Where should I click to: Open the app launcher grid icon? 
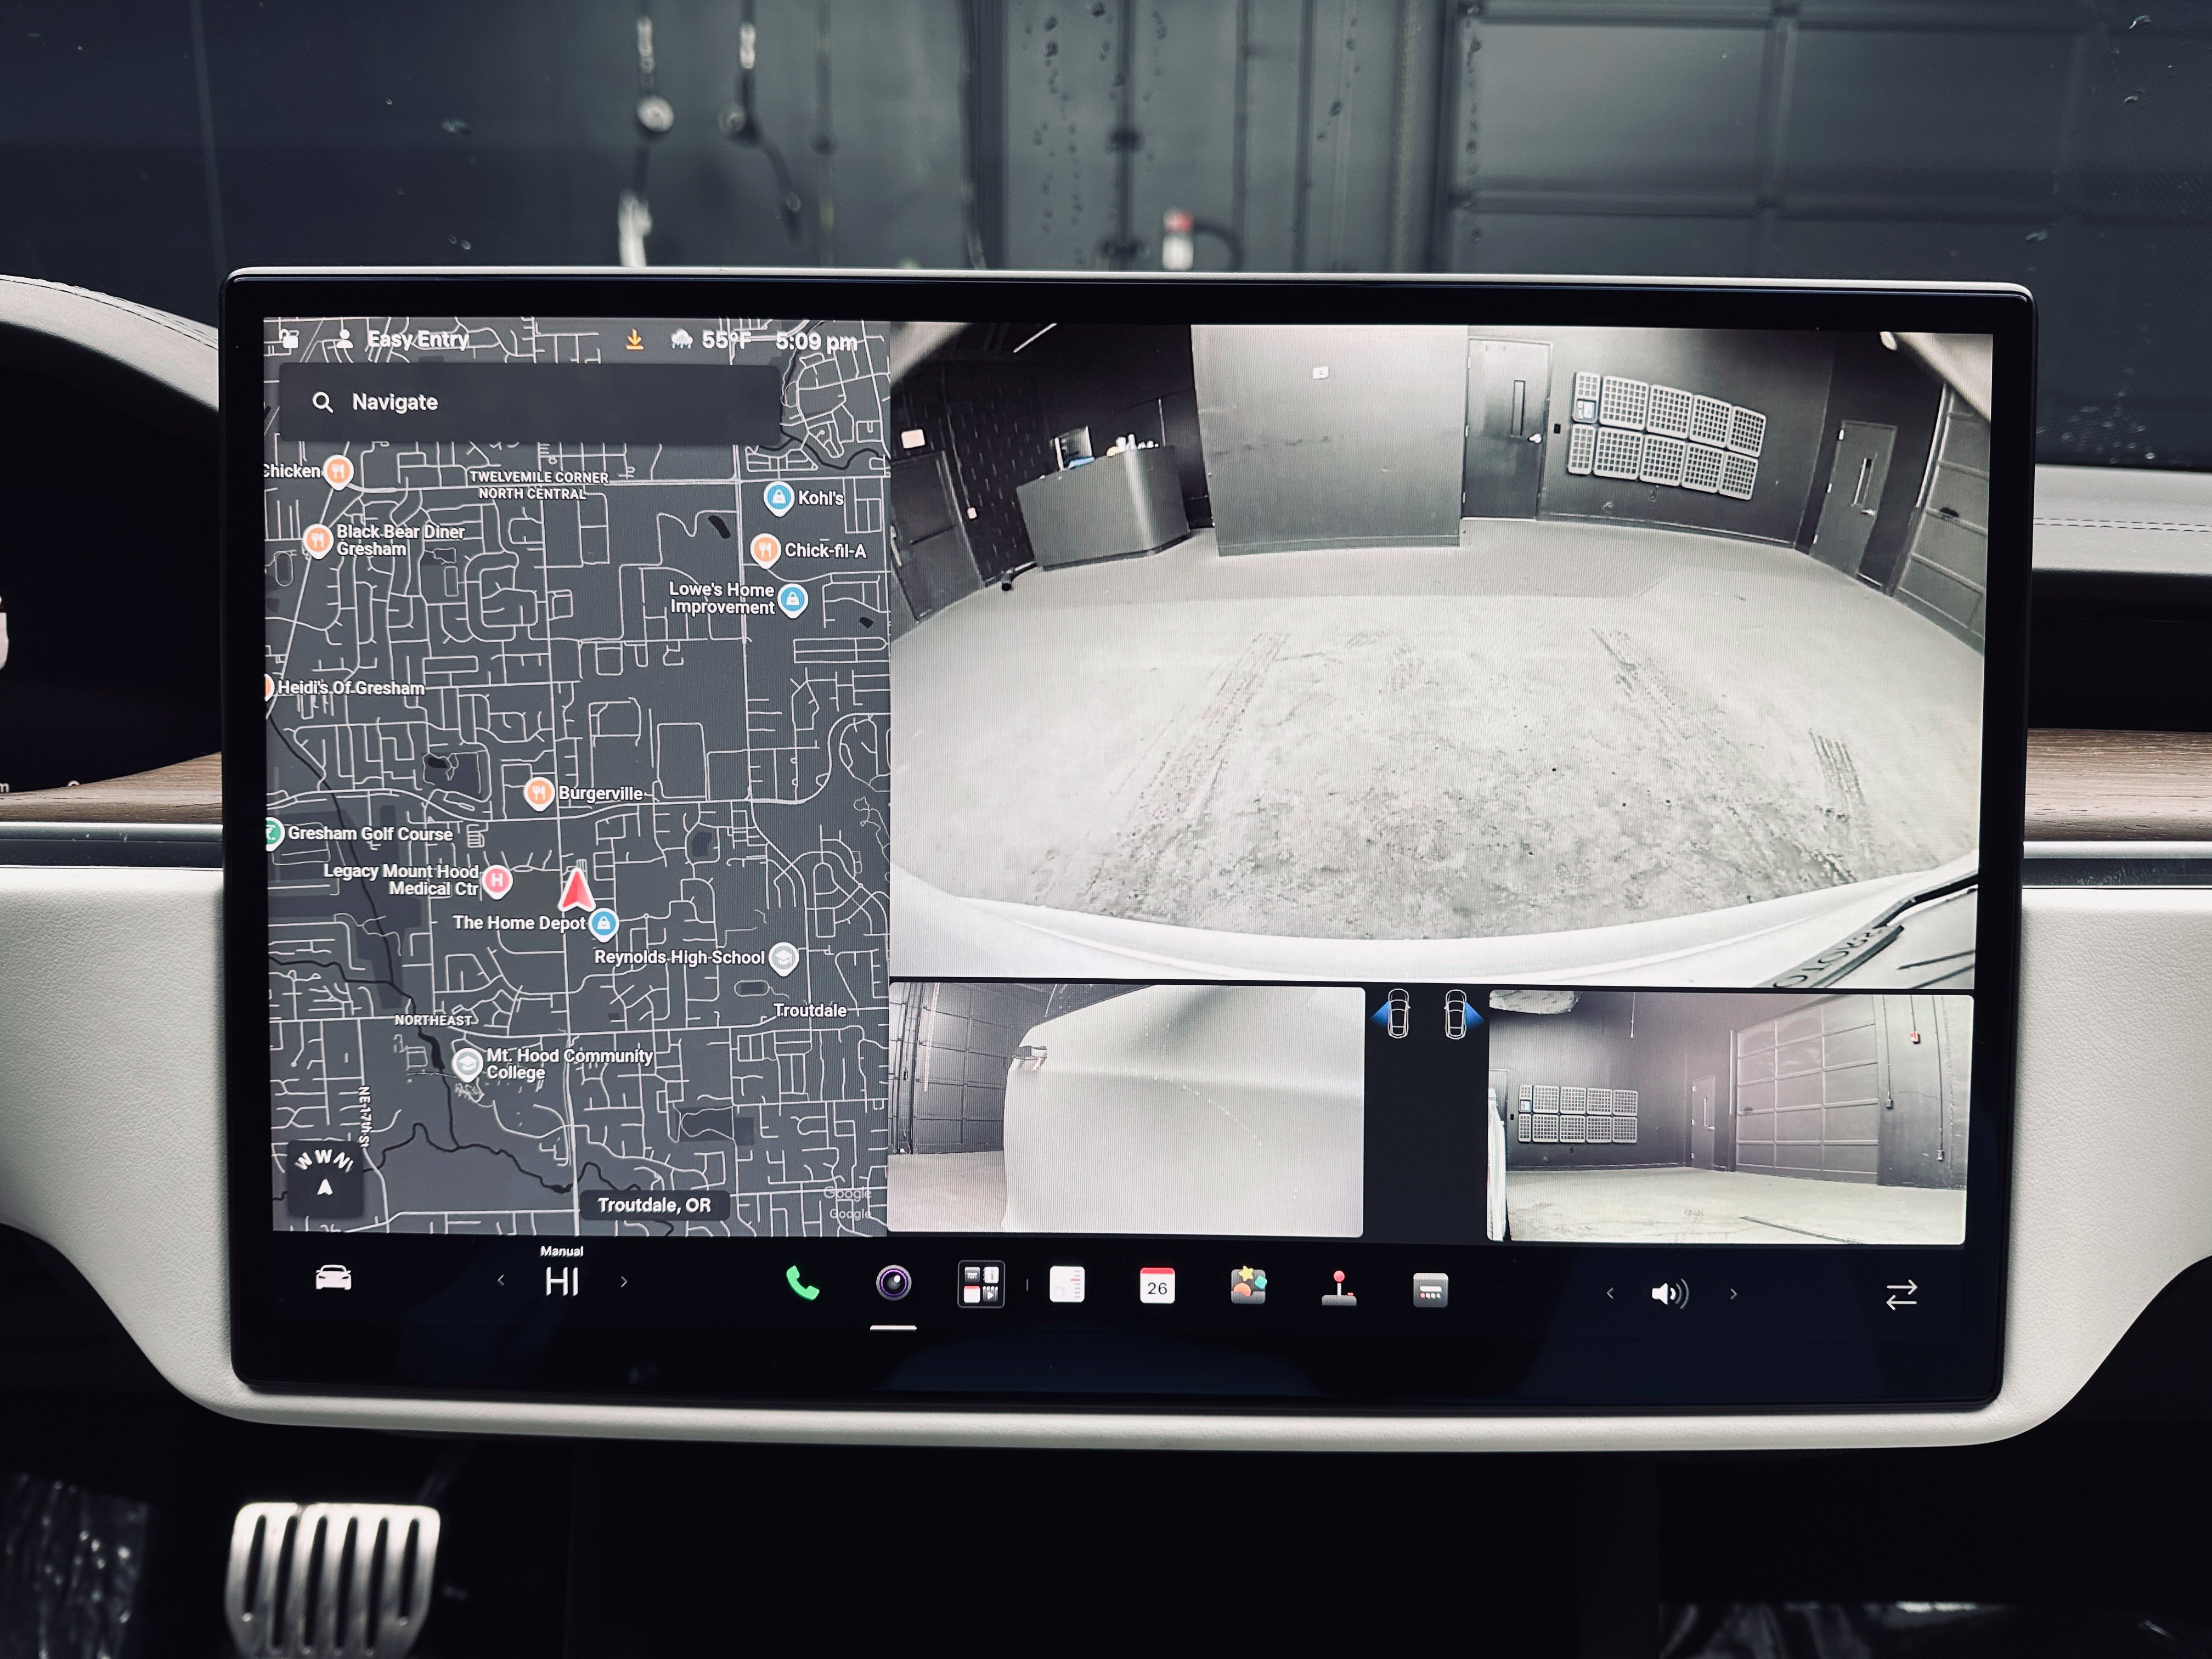point(981,1284)
